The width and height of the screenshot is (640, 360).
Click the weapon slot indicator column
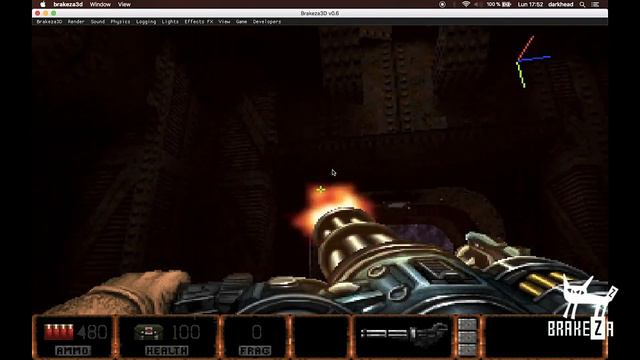467,337
